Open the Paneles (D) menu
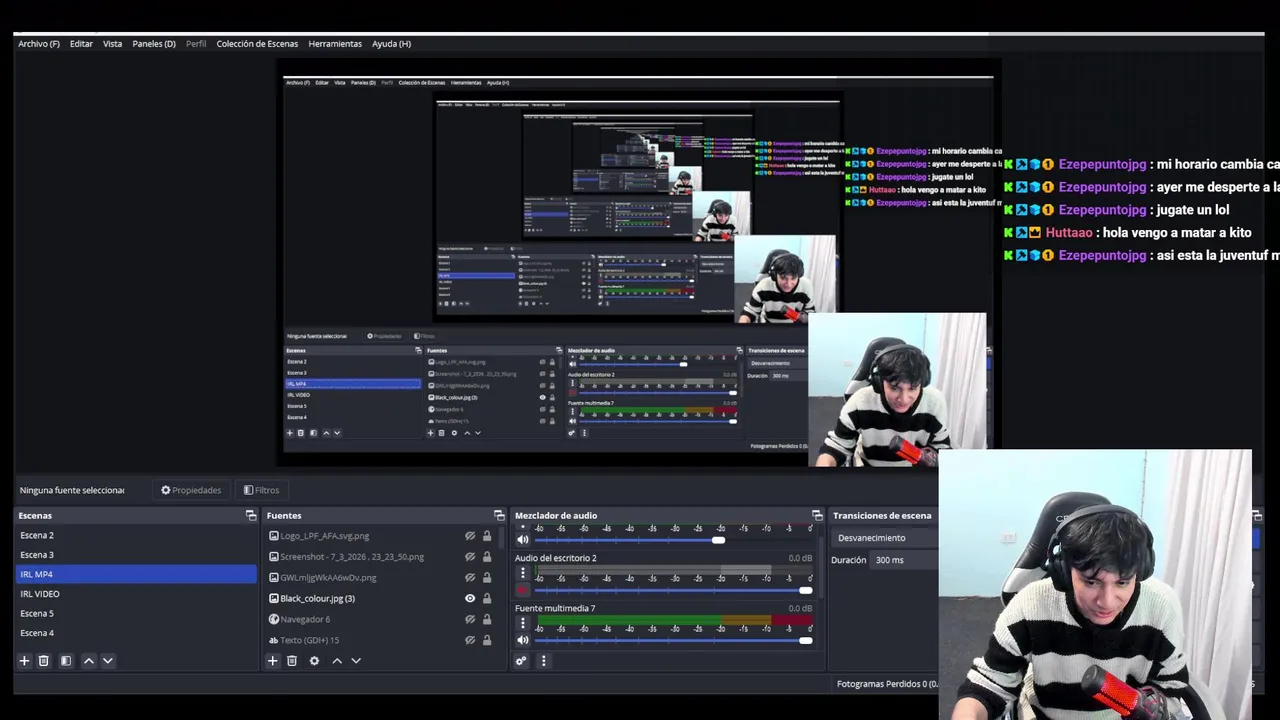The width and height of the screenshot is (1280, 720). point(154,44)
